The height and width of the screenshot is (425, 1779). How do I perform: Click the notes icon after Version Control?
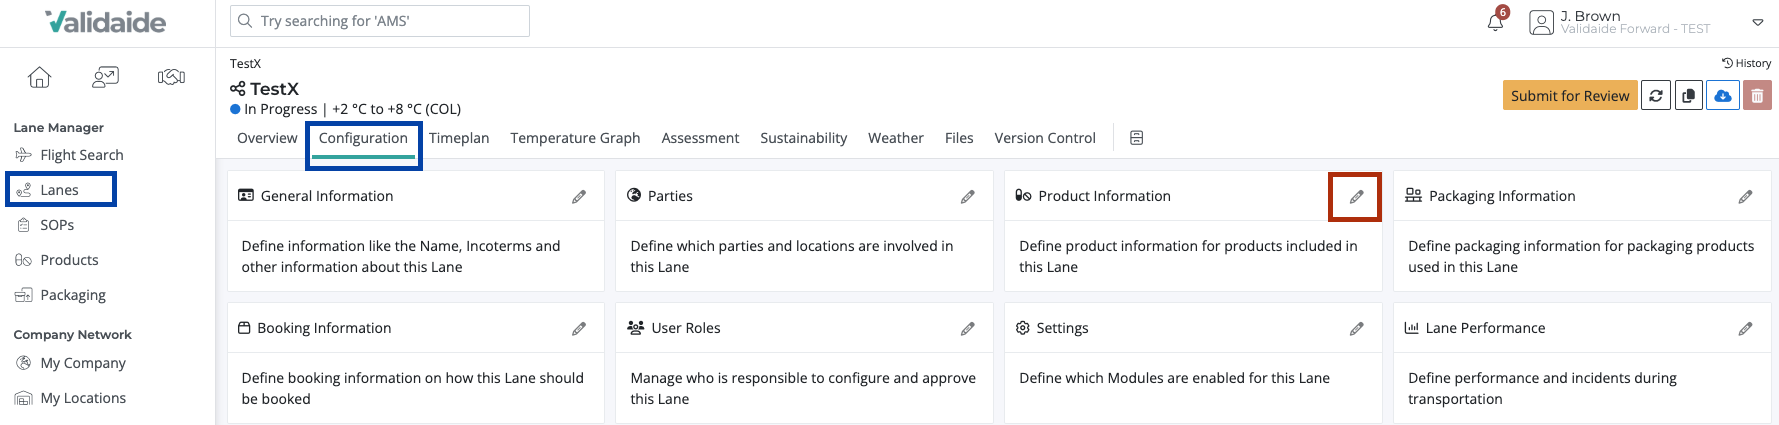click(x=1137, y=138)
